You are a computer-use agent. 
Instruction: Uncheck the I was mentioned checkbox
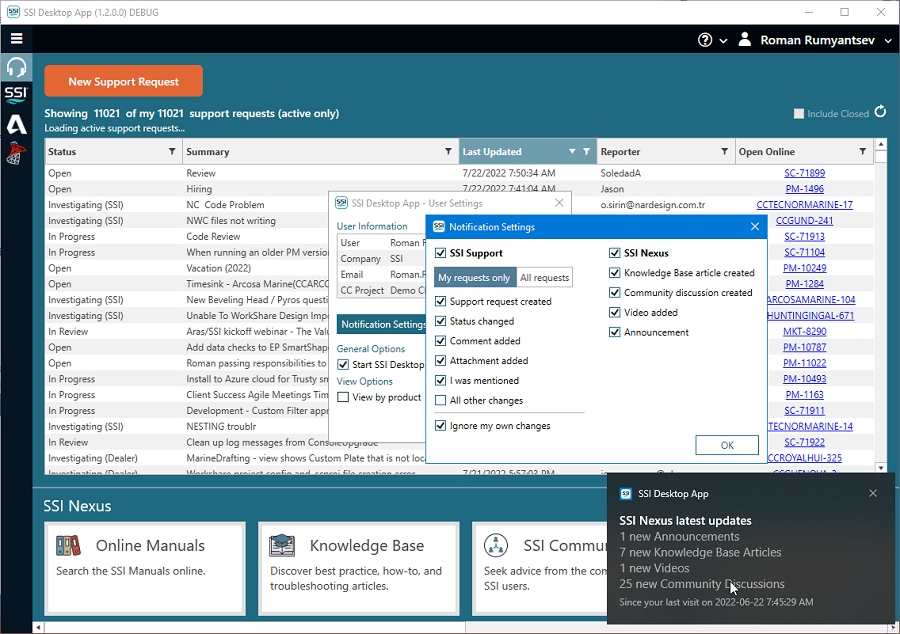click(440, 380)
